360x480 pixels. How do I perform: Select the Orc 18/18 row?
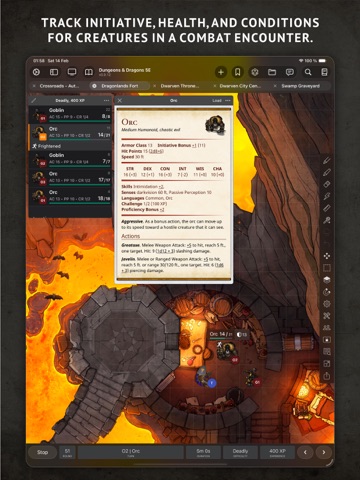point(70,196)
